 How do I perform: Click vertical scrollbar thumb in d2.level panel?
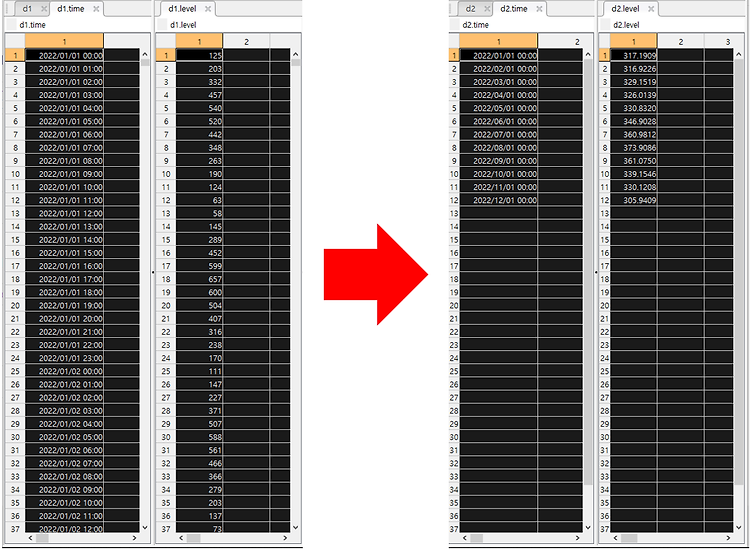[739, 272]
